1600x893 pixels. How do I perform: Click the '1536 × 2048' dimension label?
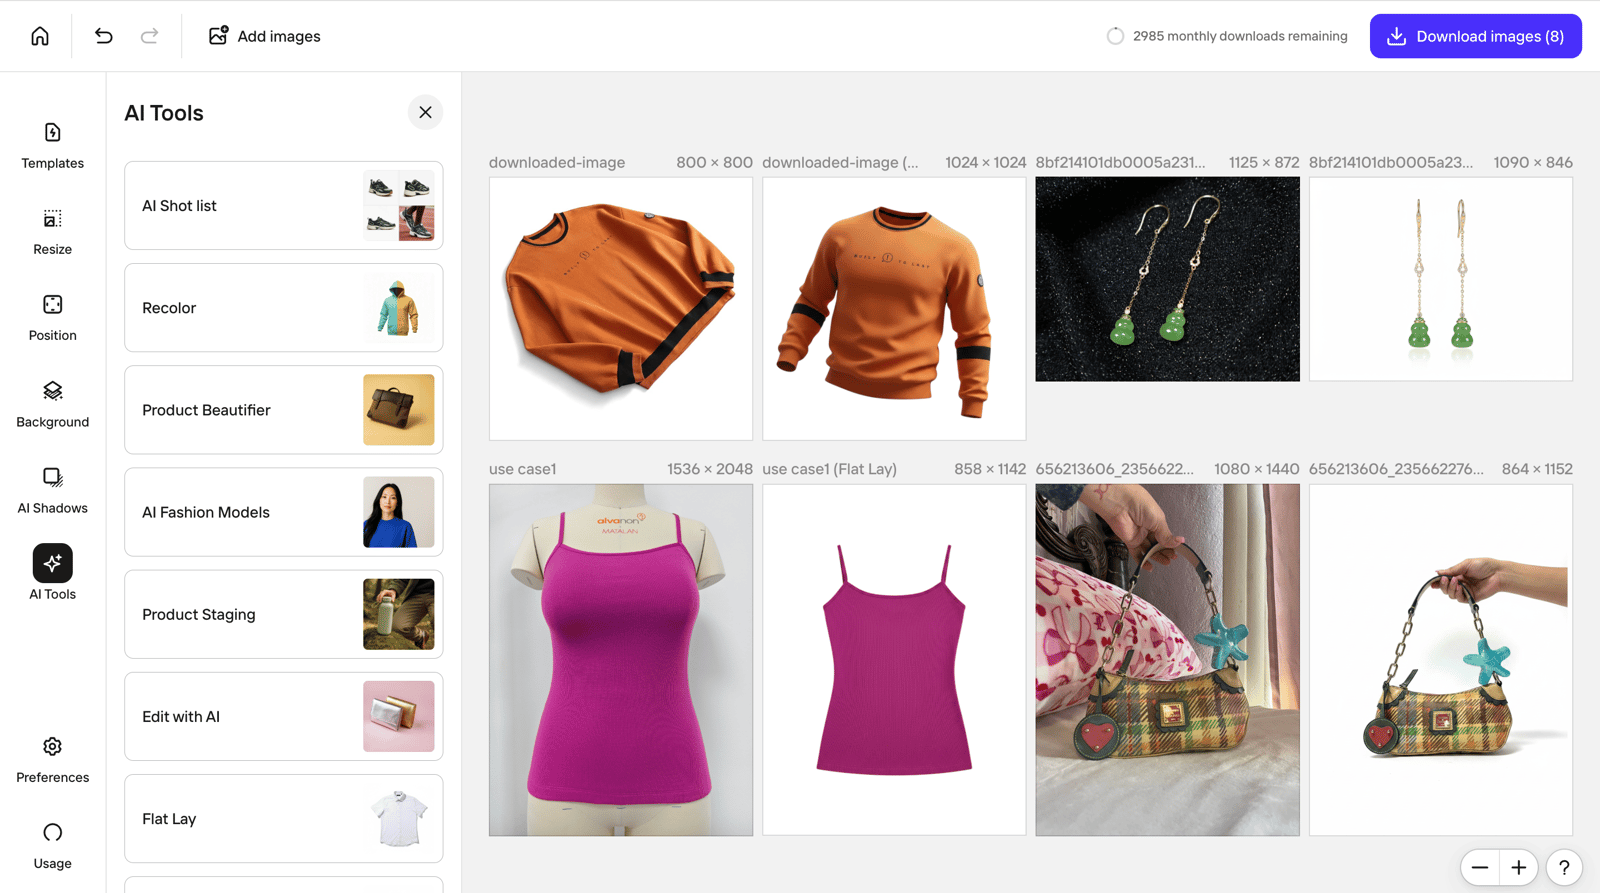(710, 469)
